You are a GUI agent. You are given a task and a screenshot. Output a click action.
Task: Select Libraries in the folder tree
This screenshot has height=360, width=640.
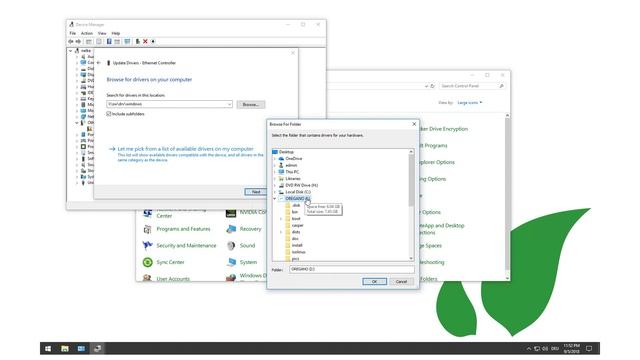(293, 178)
